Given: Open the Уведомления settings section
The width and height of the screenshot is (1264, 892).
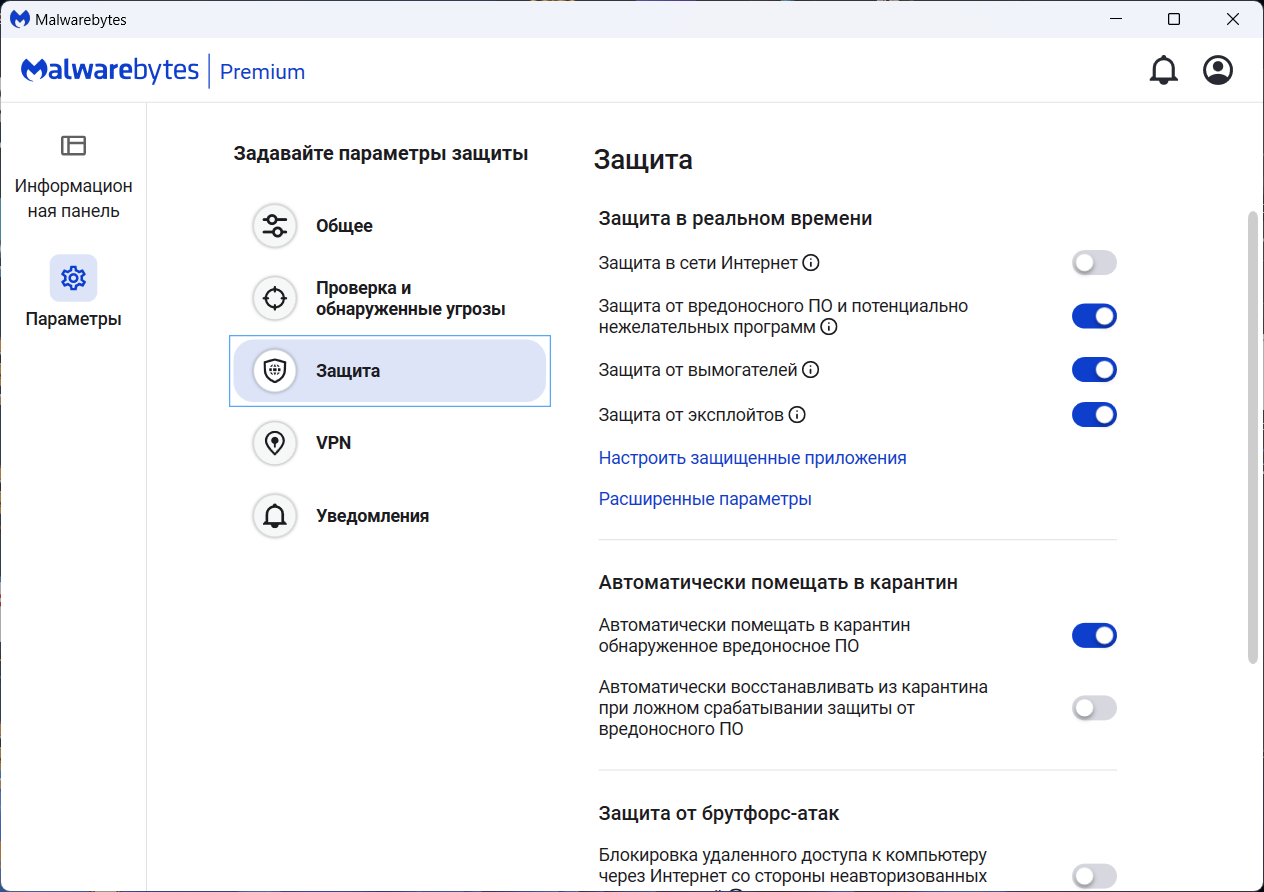Looking at the screenshot, I should (x=390, y=516).
